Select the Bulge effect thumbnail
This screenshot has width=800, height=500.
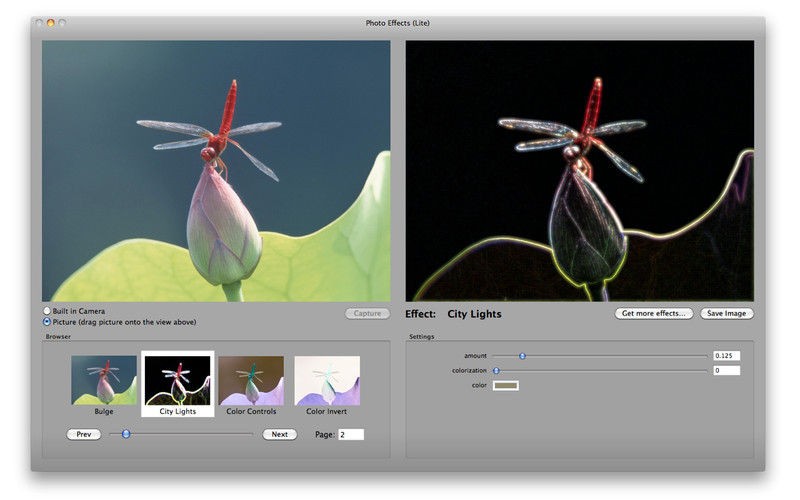pos(104,381)
